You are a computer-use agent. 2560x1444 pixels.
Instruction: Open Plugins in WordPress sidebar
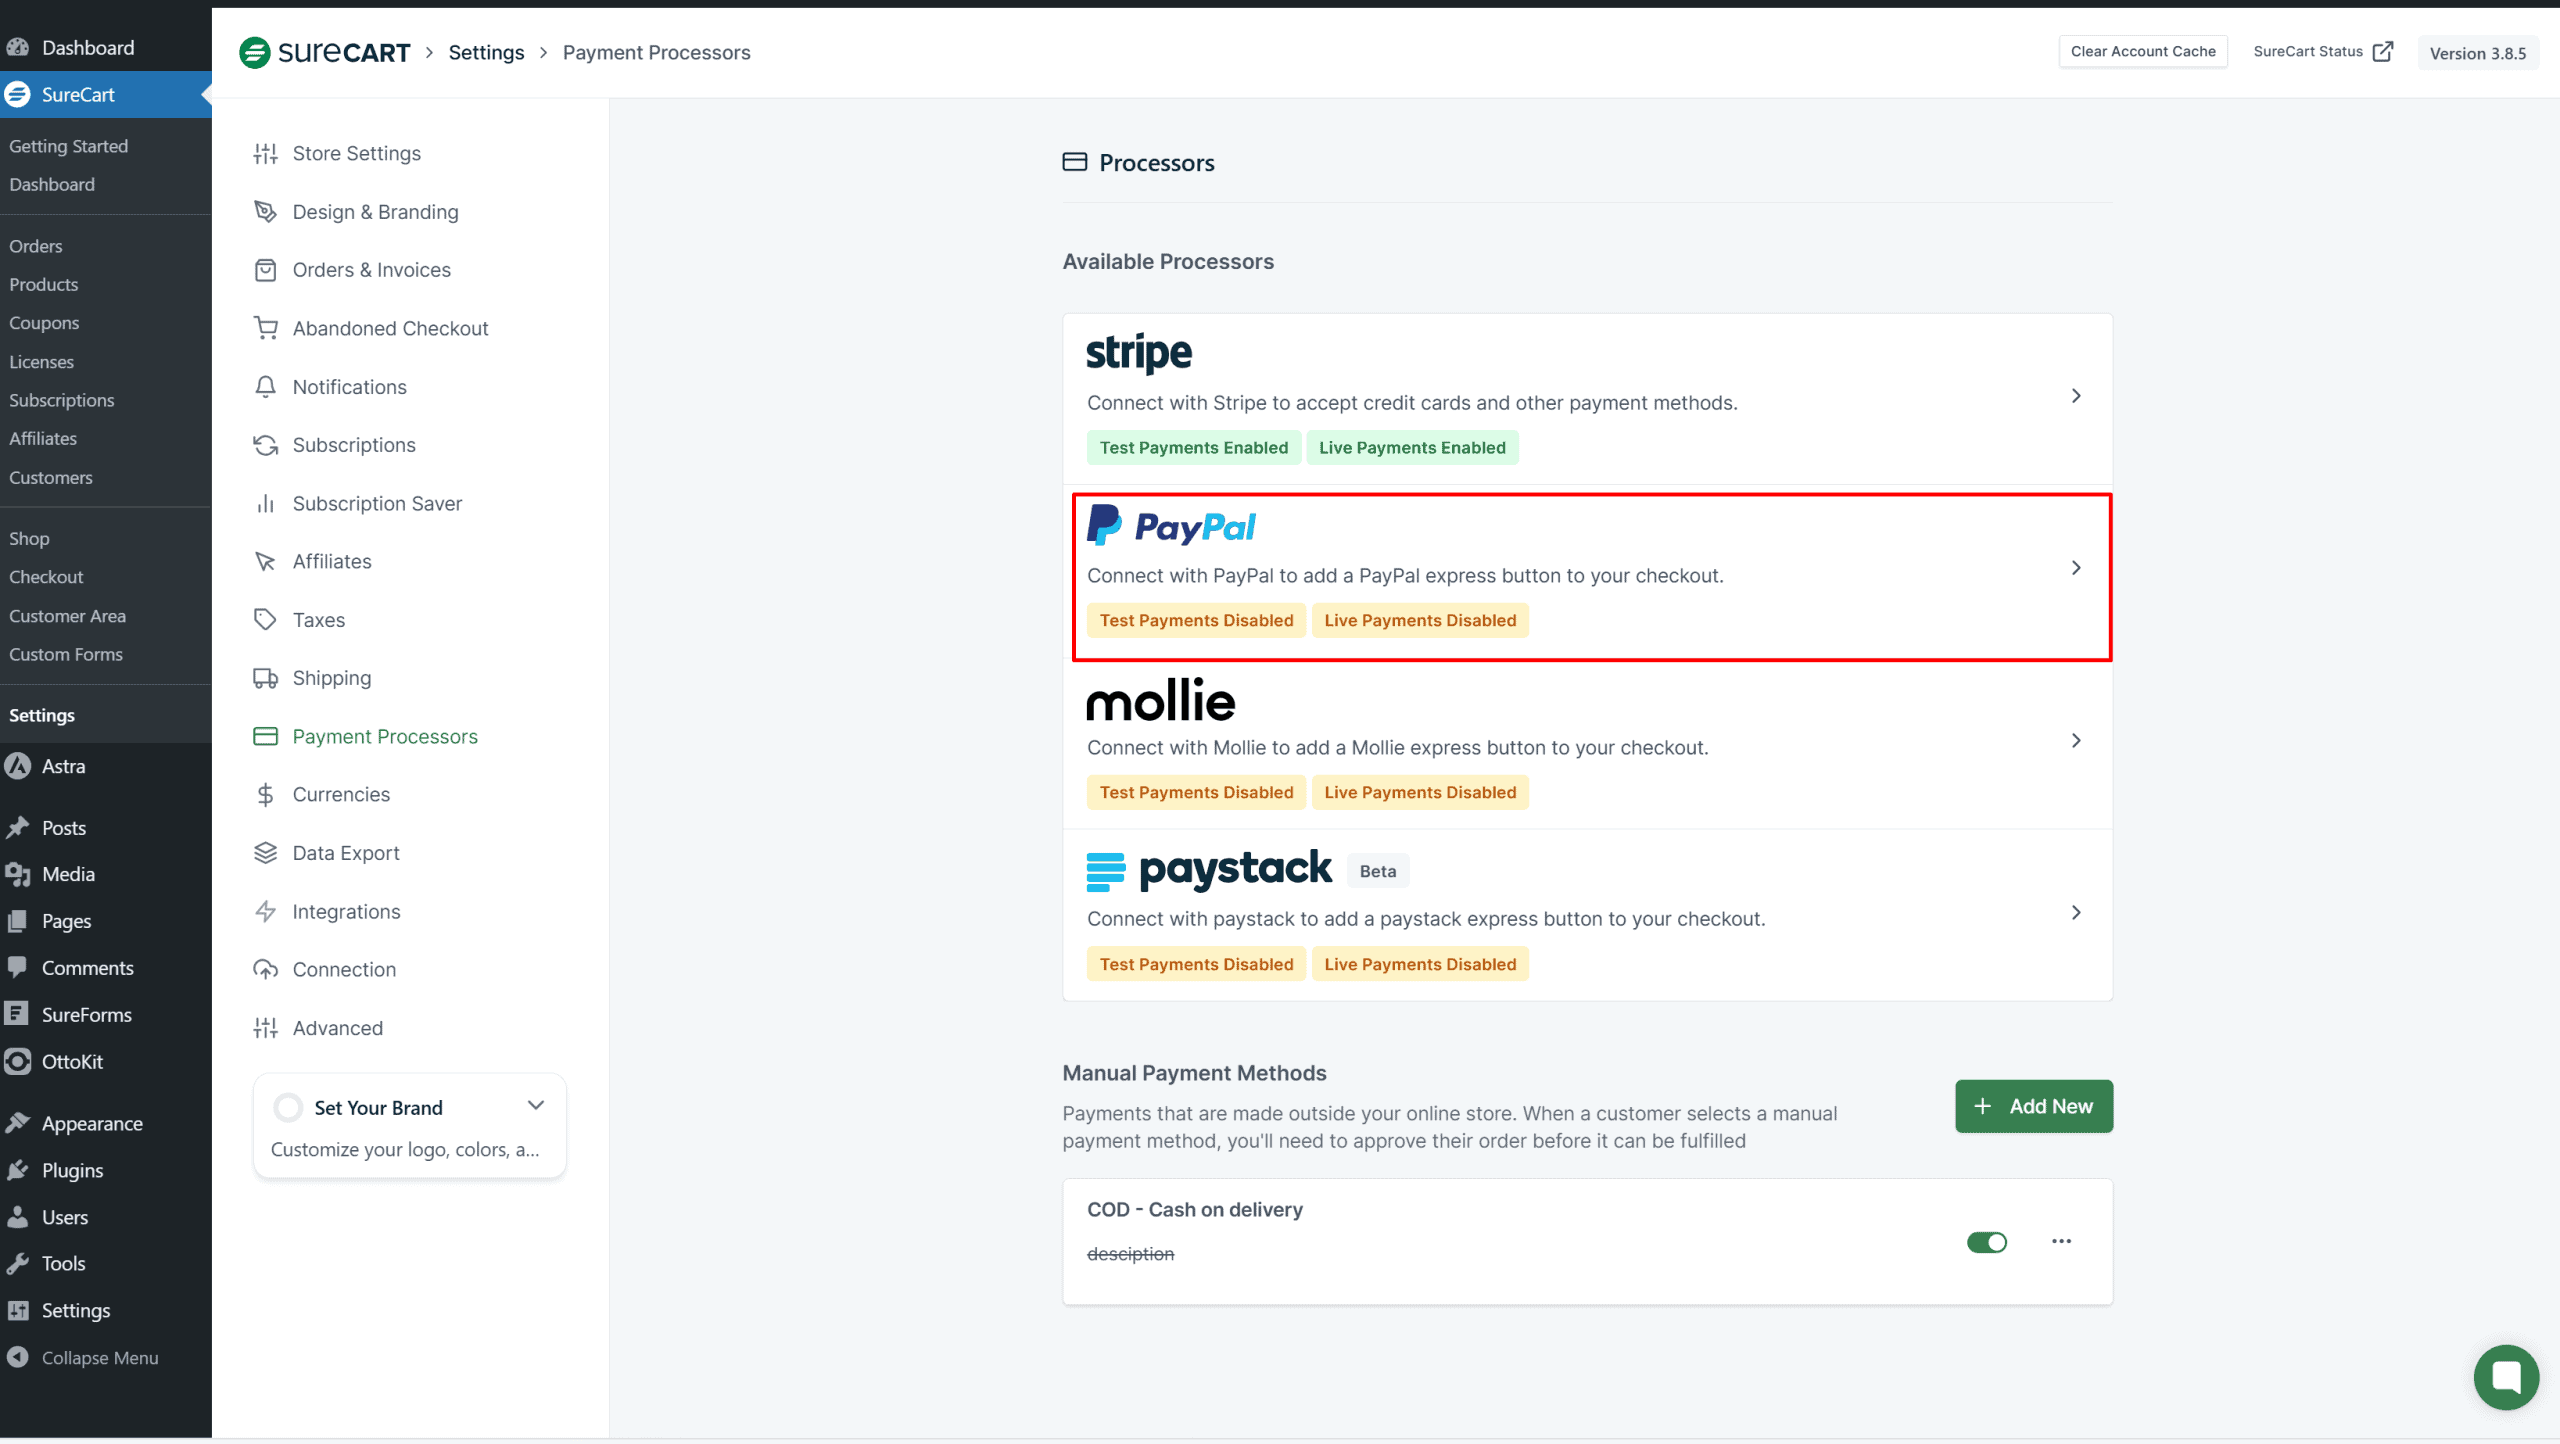pos(72,1170)
